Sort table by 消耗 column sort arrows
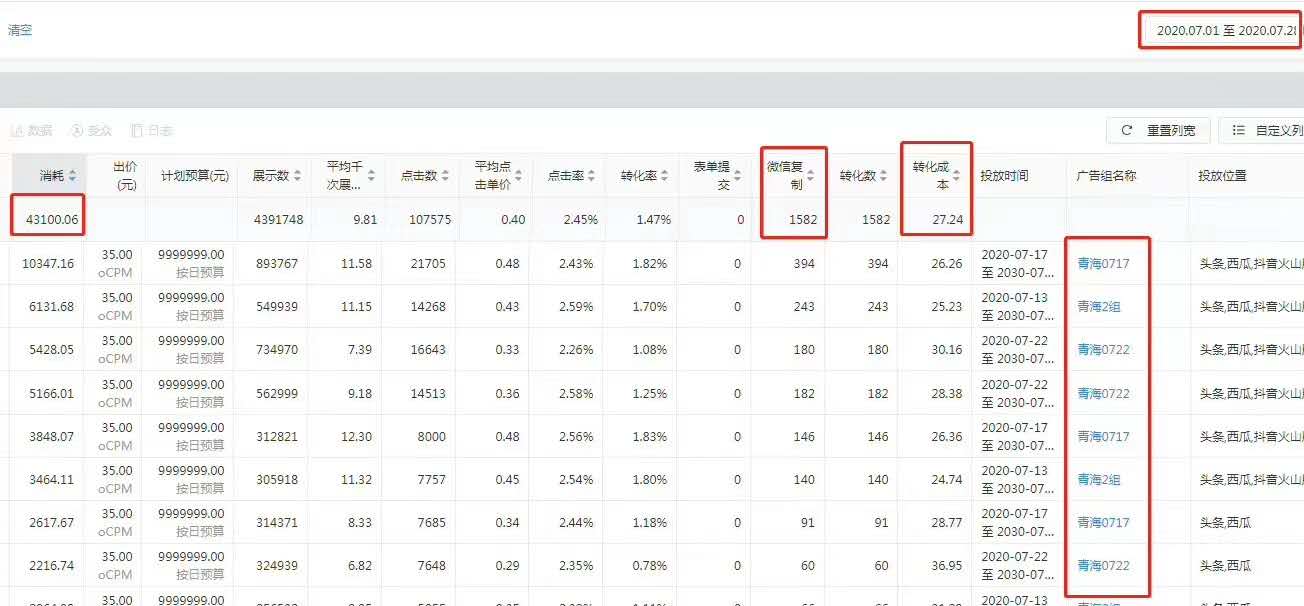1304x606 pixels. tap(72, 176)
